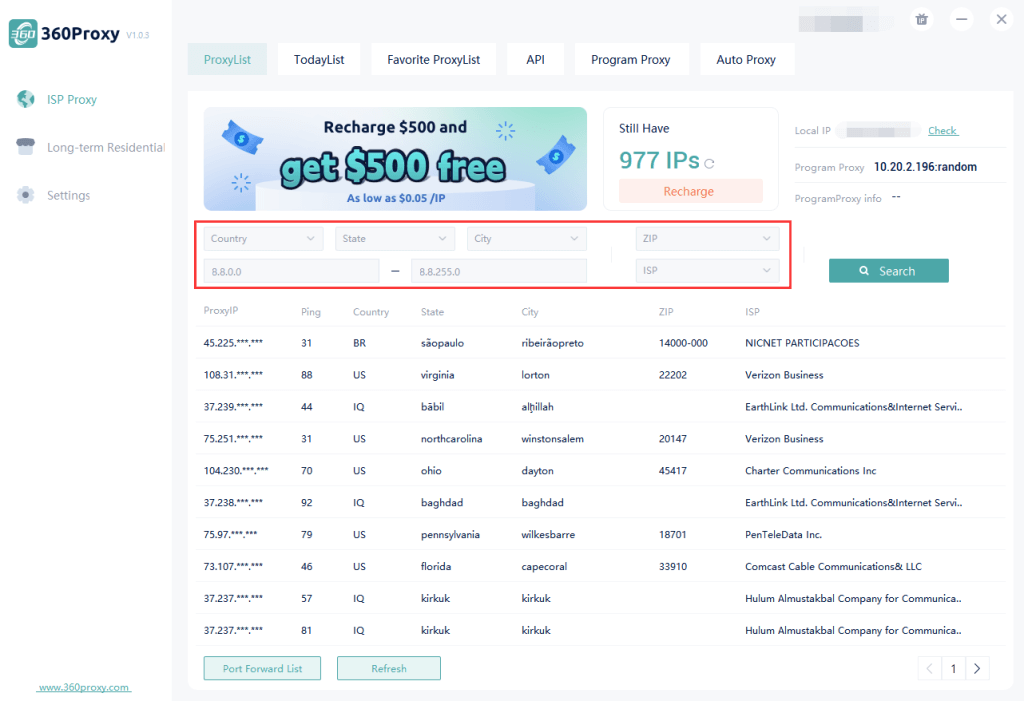Screen dimensions: 1024x701
Task: Click the Long-term Residential icon
Action: point(25,147)
